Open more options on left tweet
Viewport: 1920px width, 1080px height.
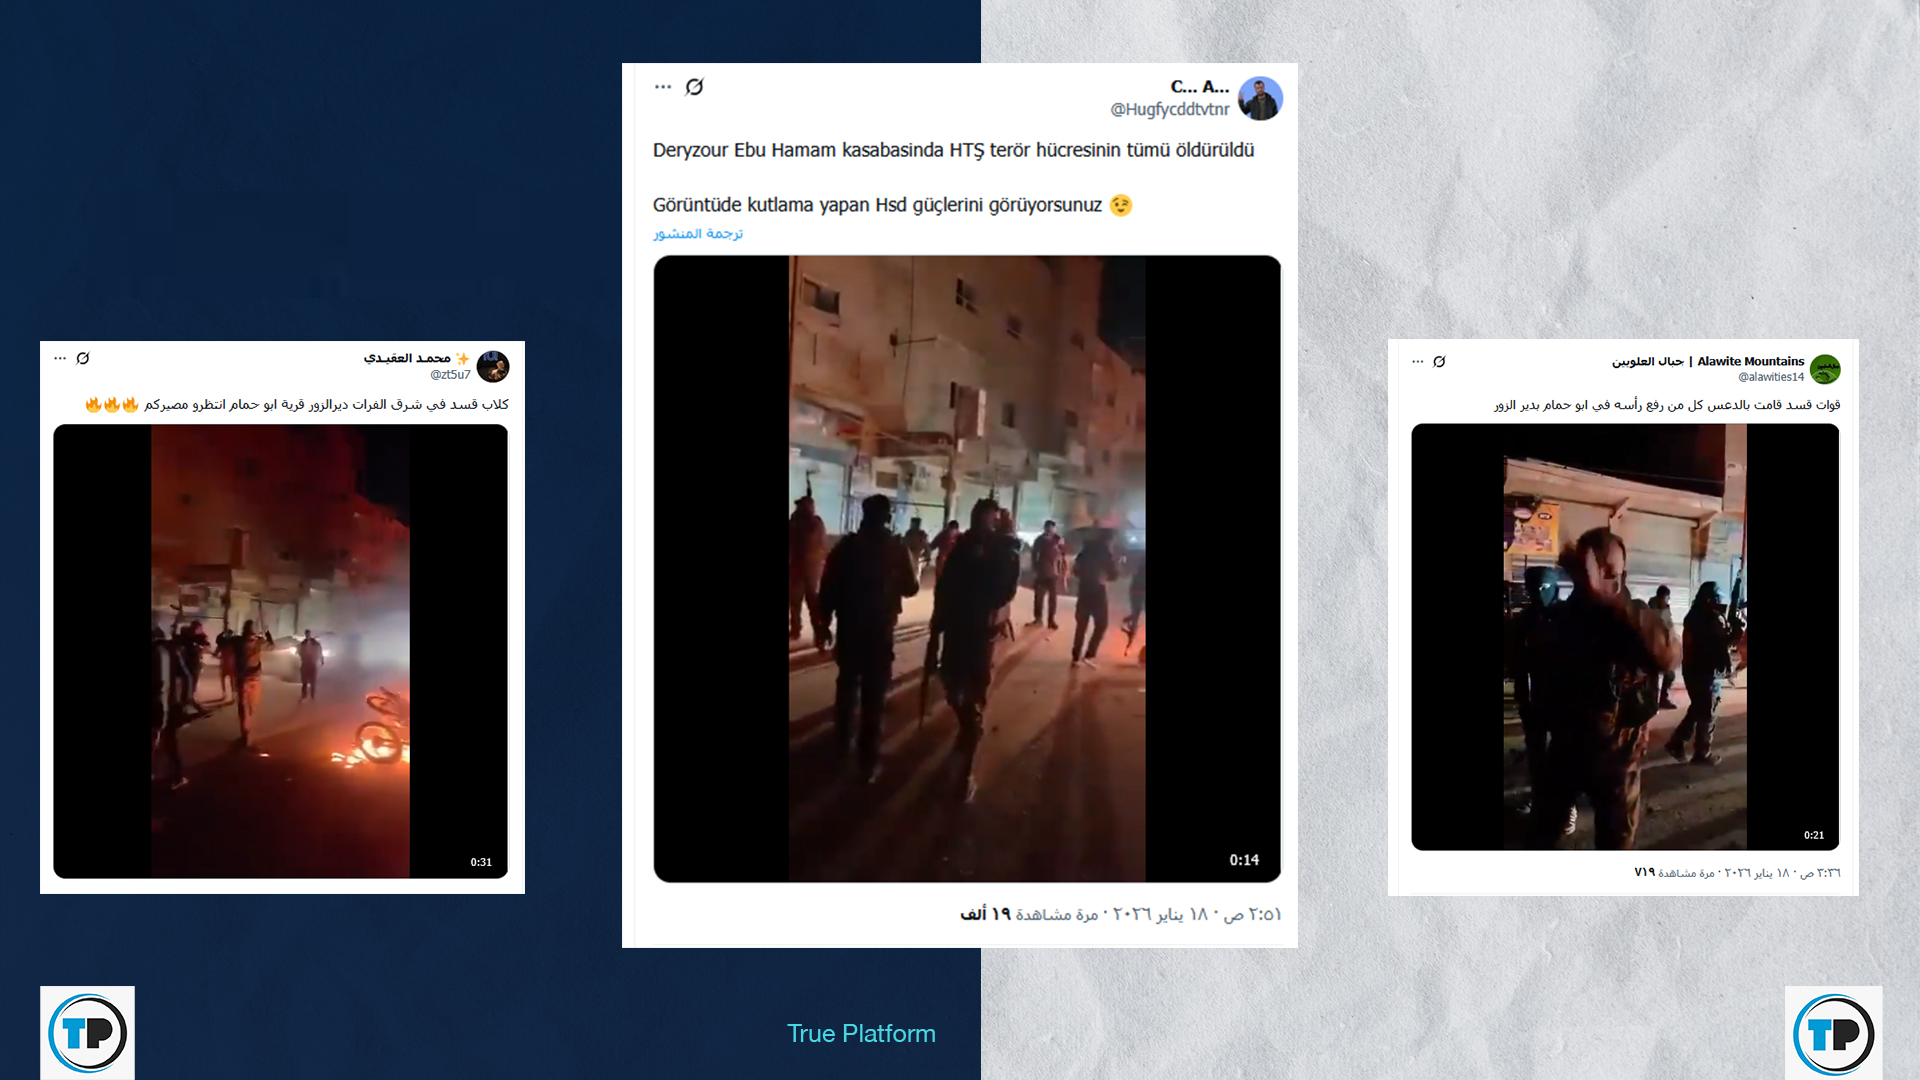[x=60, y=358]
